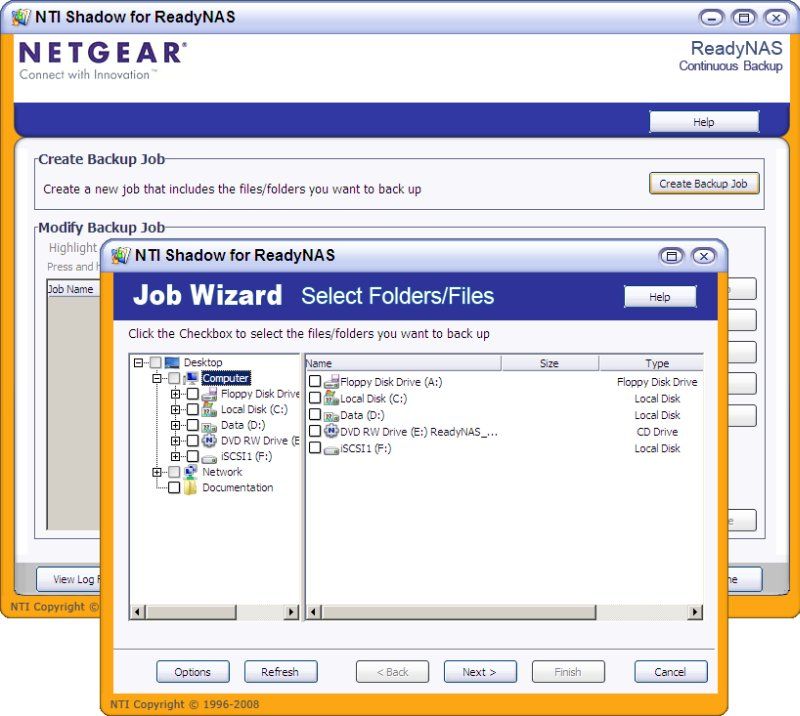Viewport: 800px width, 716px height.
Task: Expand the iSCSI1 (F:) tree node
Action: pos(175,456)
